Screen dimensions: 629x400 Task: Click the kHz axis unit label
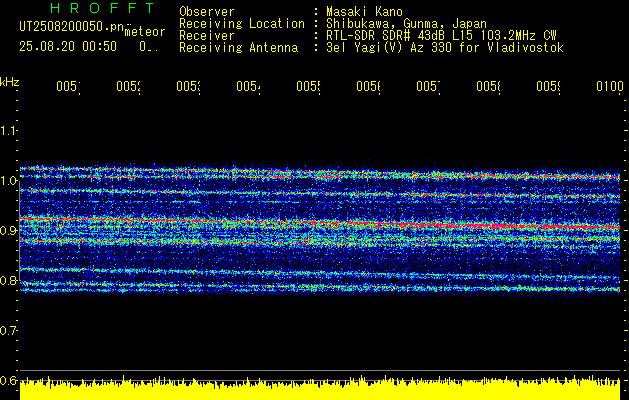point(9,82)
